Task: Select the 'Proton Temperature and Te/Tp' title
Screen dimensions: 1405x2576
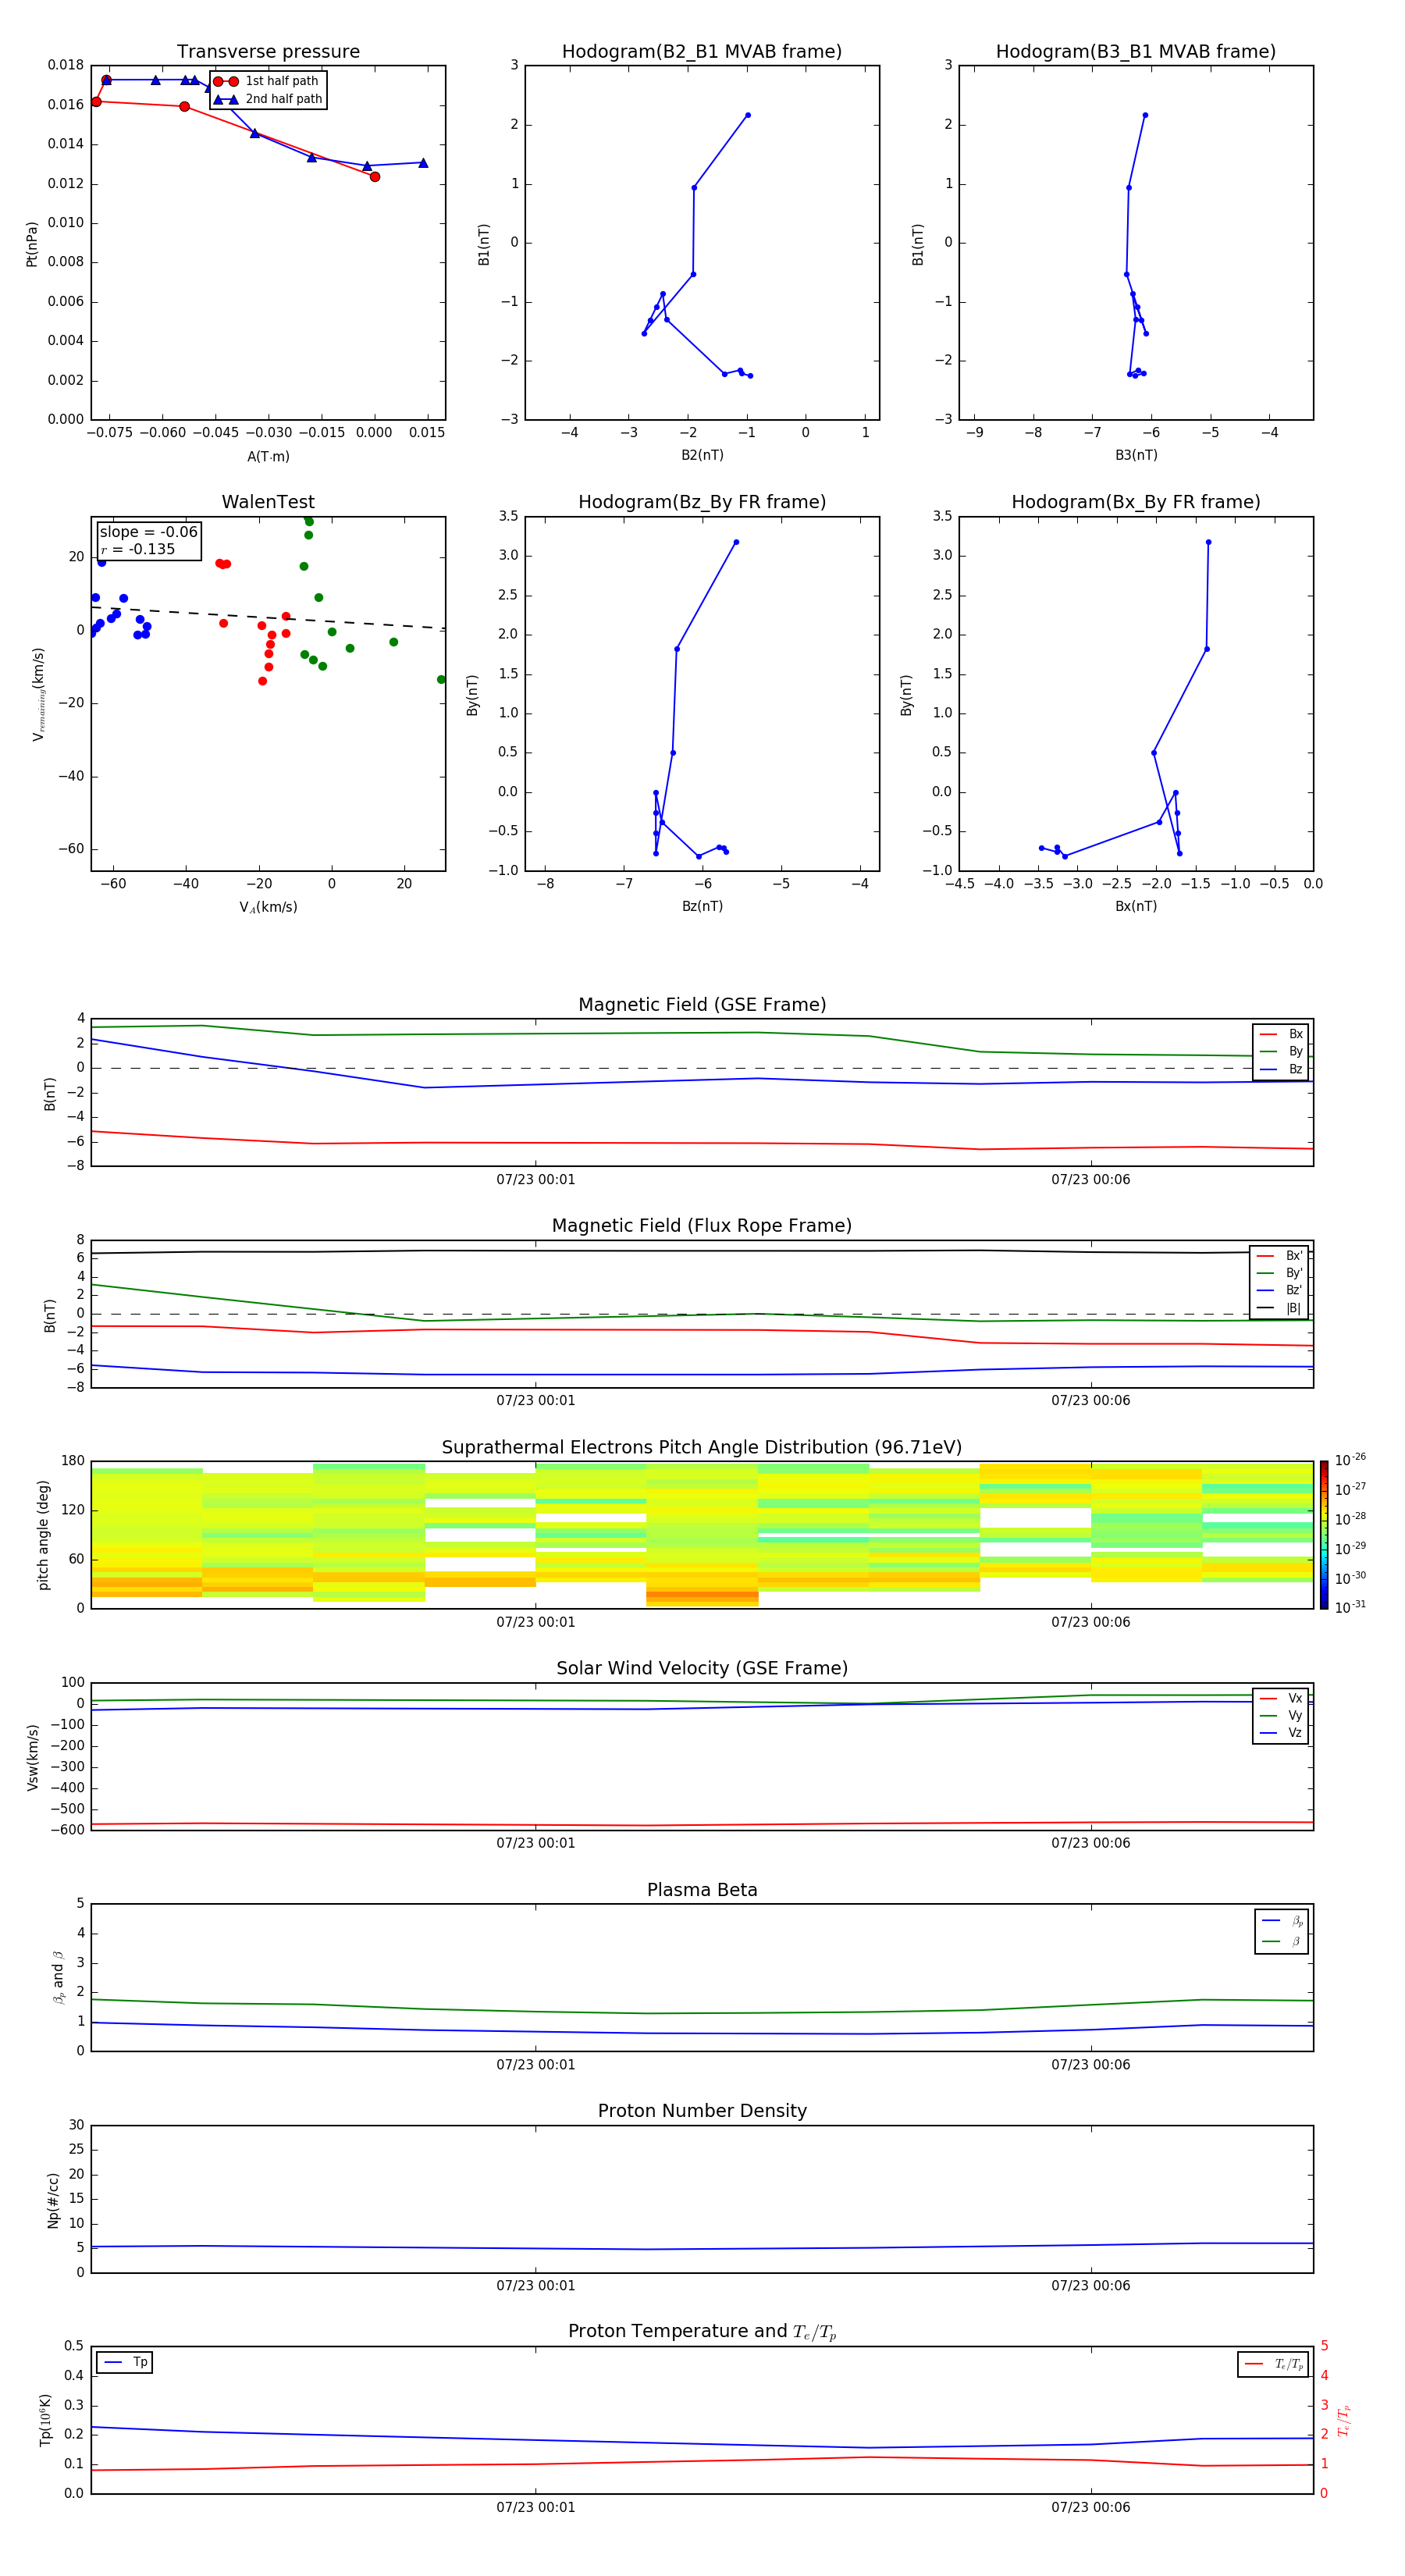Action: click(702, 2333)
